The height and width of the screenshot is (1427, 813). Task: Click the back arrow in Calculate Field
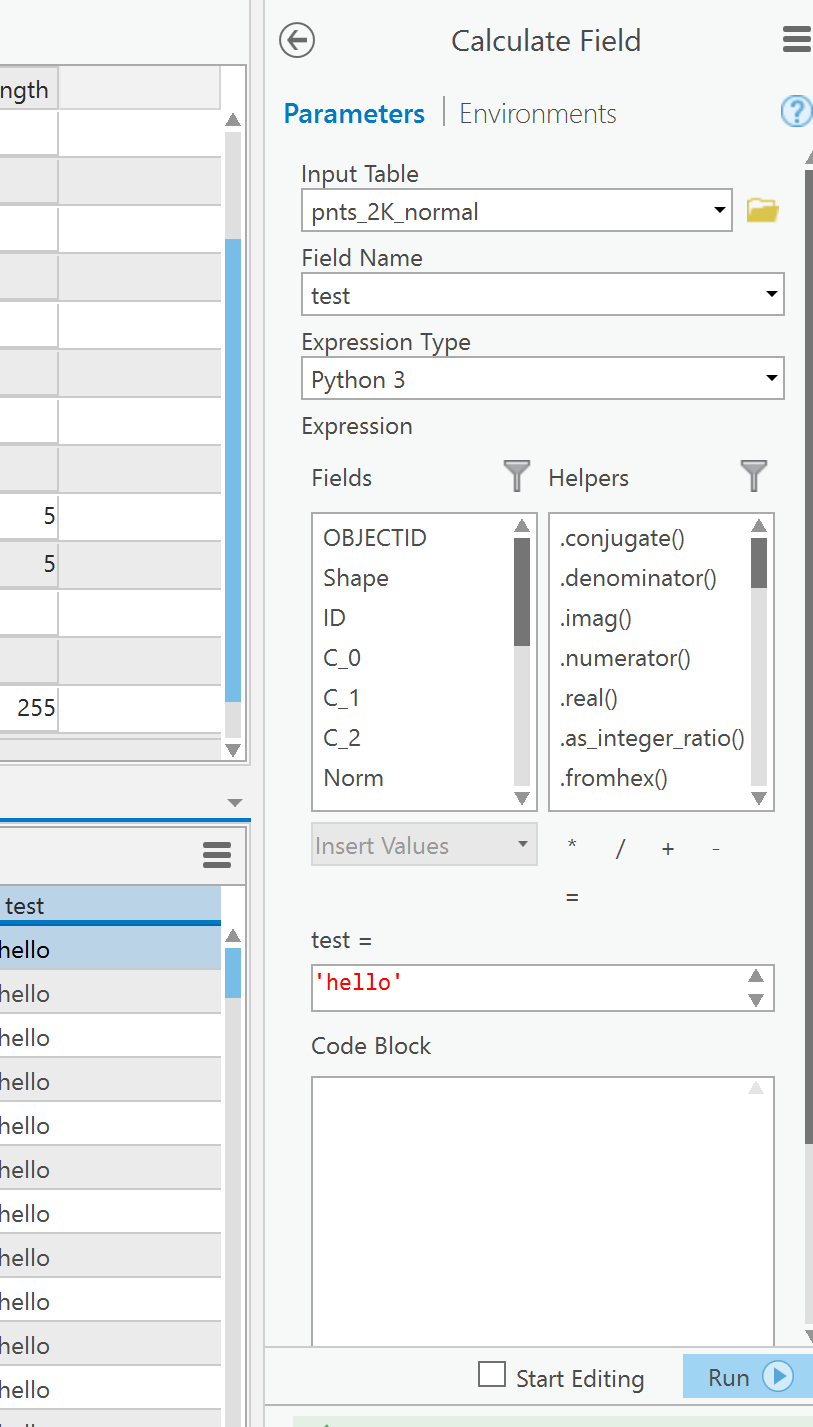tap(297, 40)
